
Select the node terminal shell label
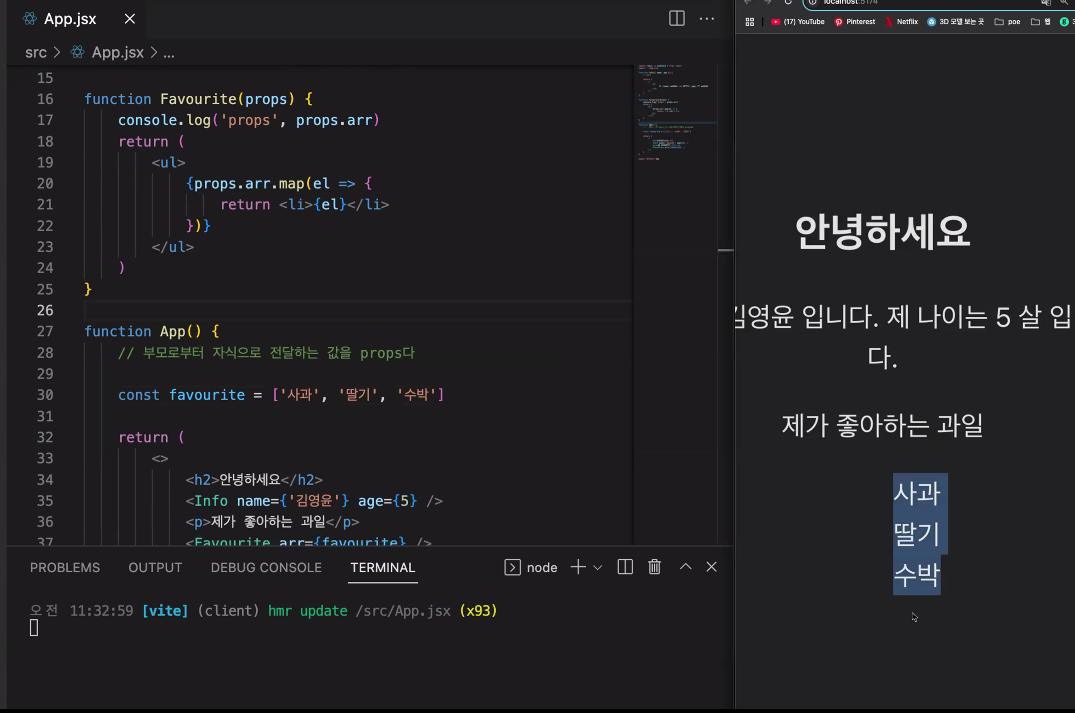[542, 568]
